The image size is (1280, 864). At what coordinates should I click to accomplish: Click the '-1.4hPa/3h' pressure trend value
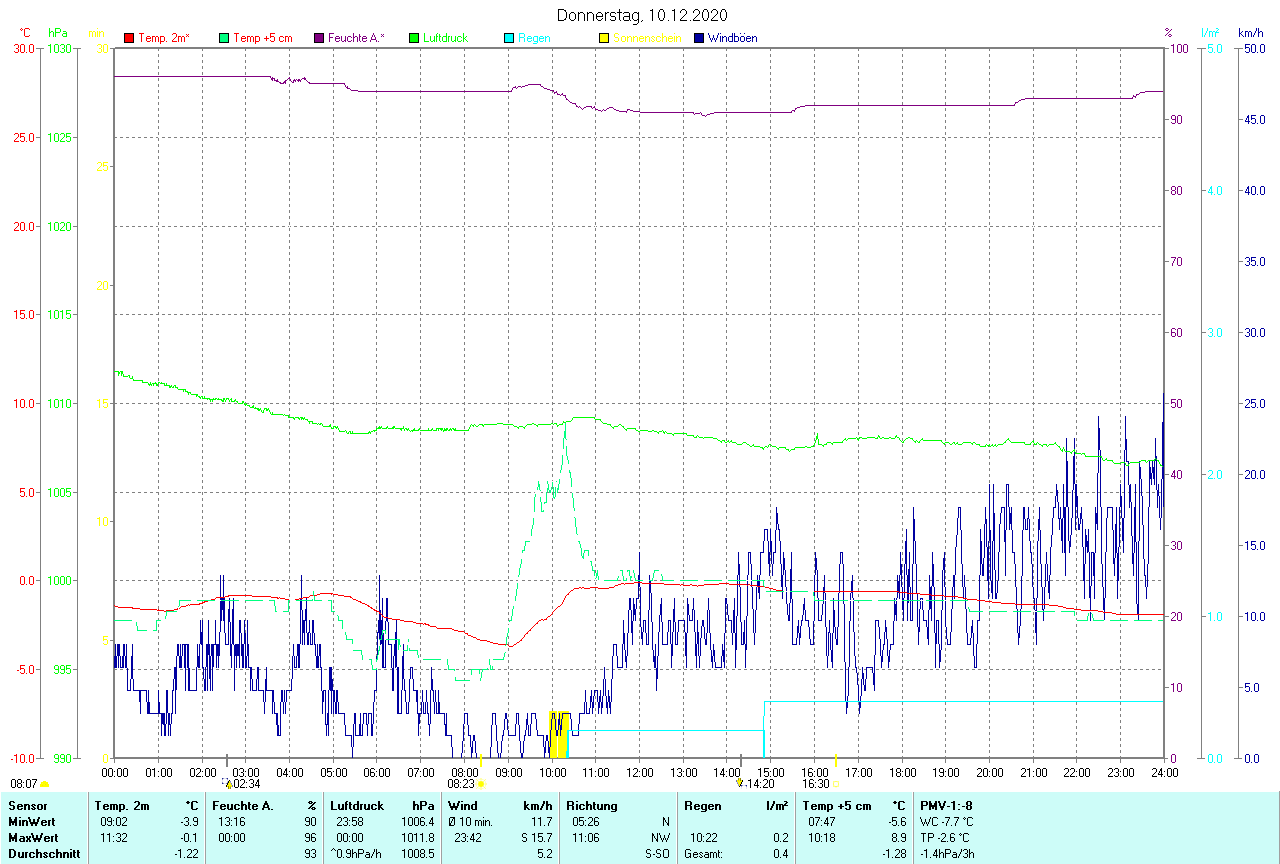click(x=947, y=854)
